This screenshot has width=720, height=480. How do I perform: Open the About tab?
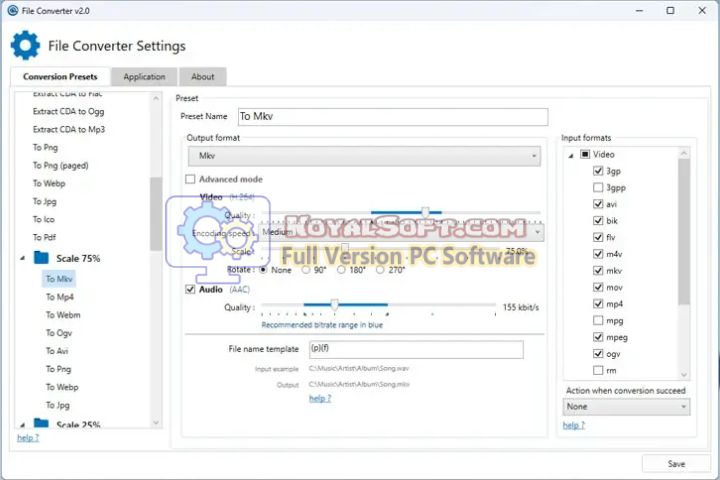coord(202,77)
